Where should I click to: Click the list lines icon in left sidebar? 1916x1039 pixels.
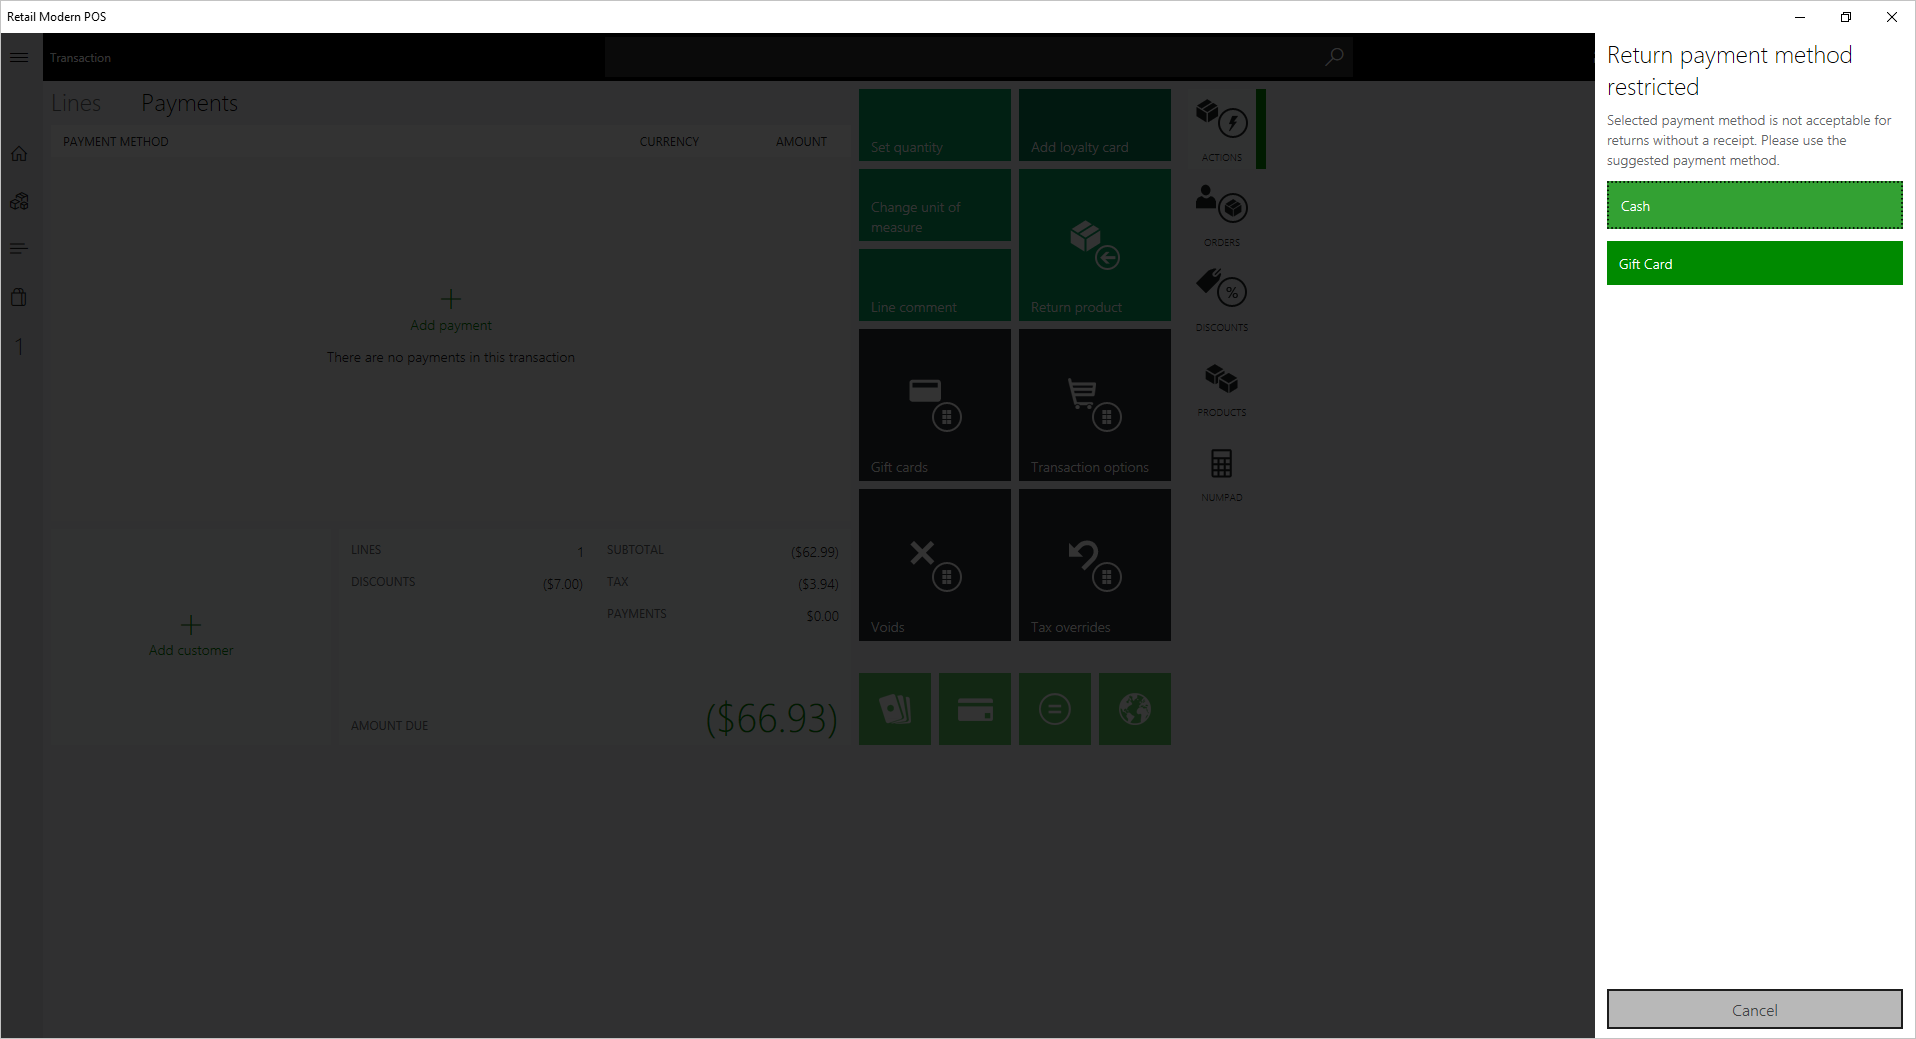[x=19, y=248]
